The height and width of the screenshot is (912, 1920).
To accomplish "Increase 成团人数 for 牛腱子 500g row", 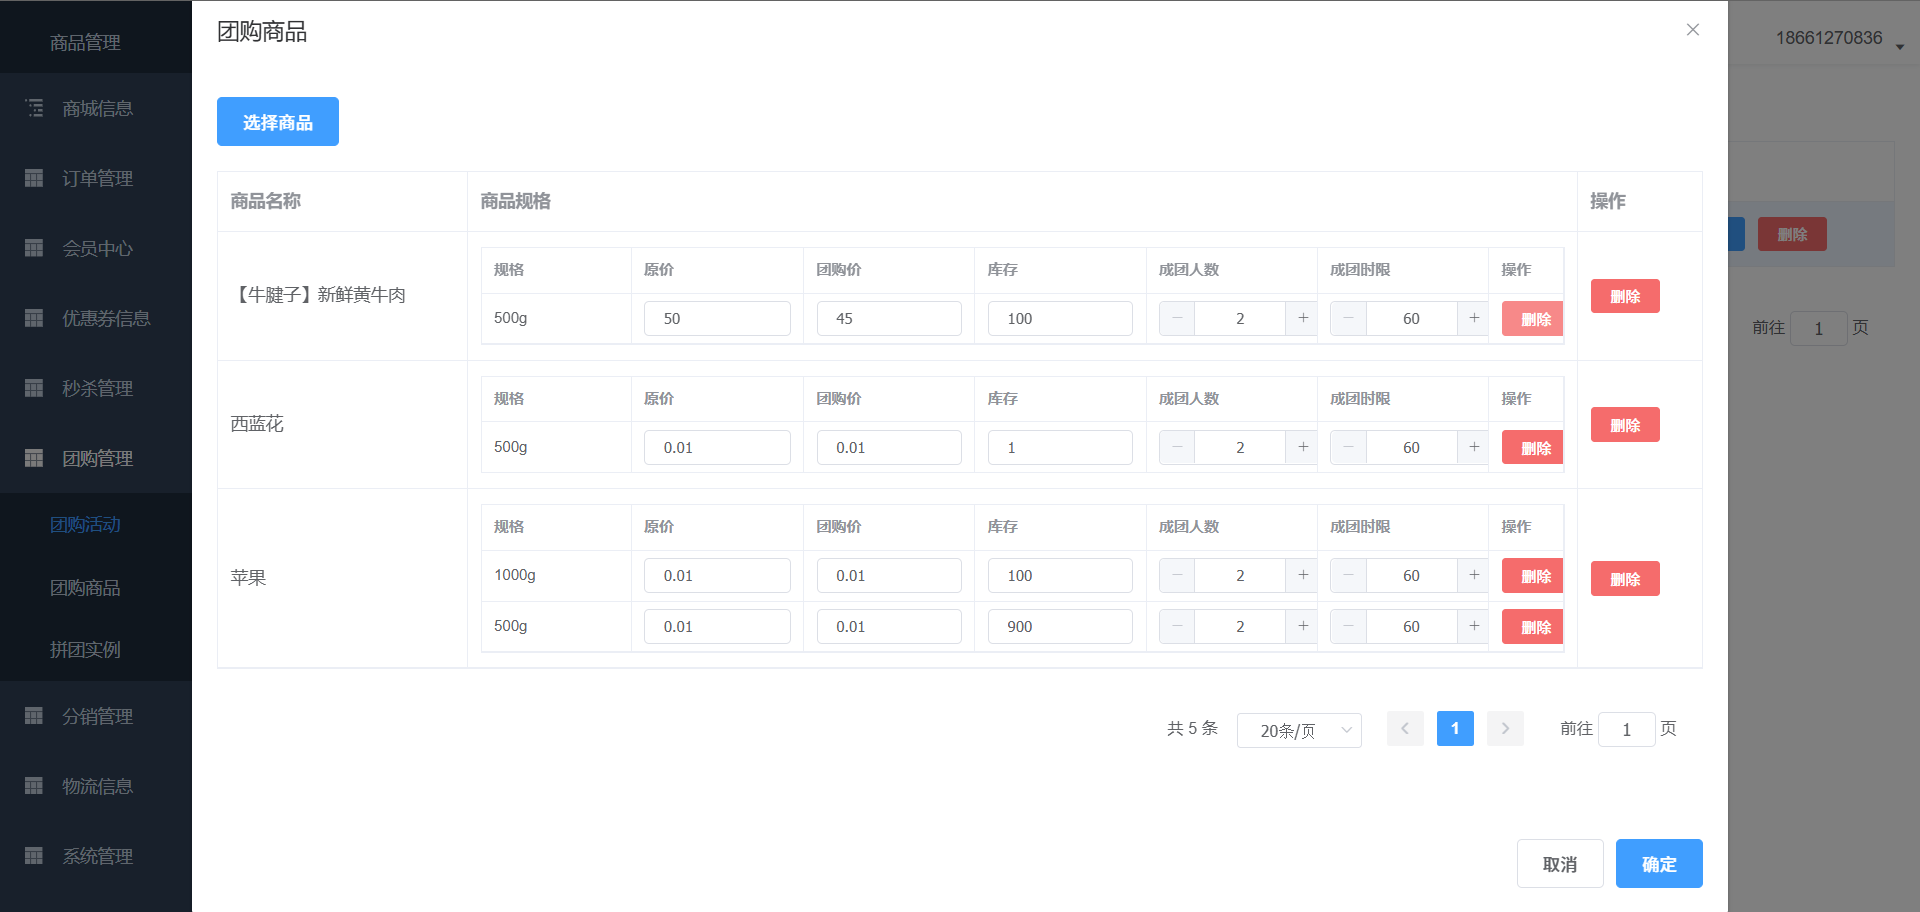I will (x=1302, y=318).
